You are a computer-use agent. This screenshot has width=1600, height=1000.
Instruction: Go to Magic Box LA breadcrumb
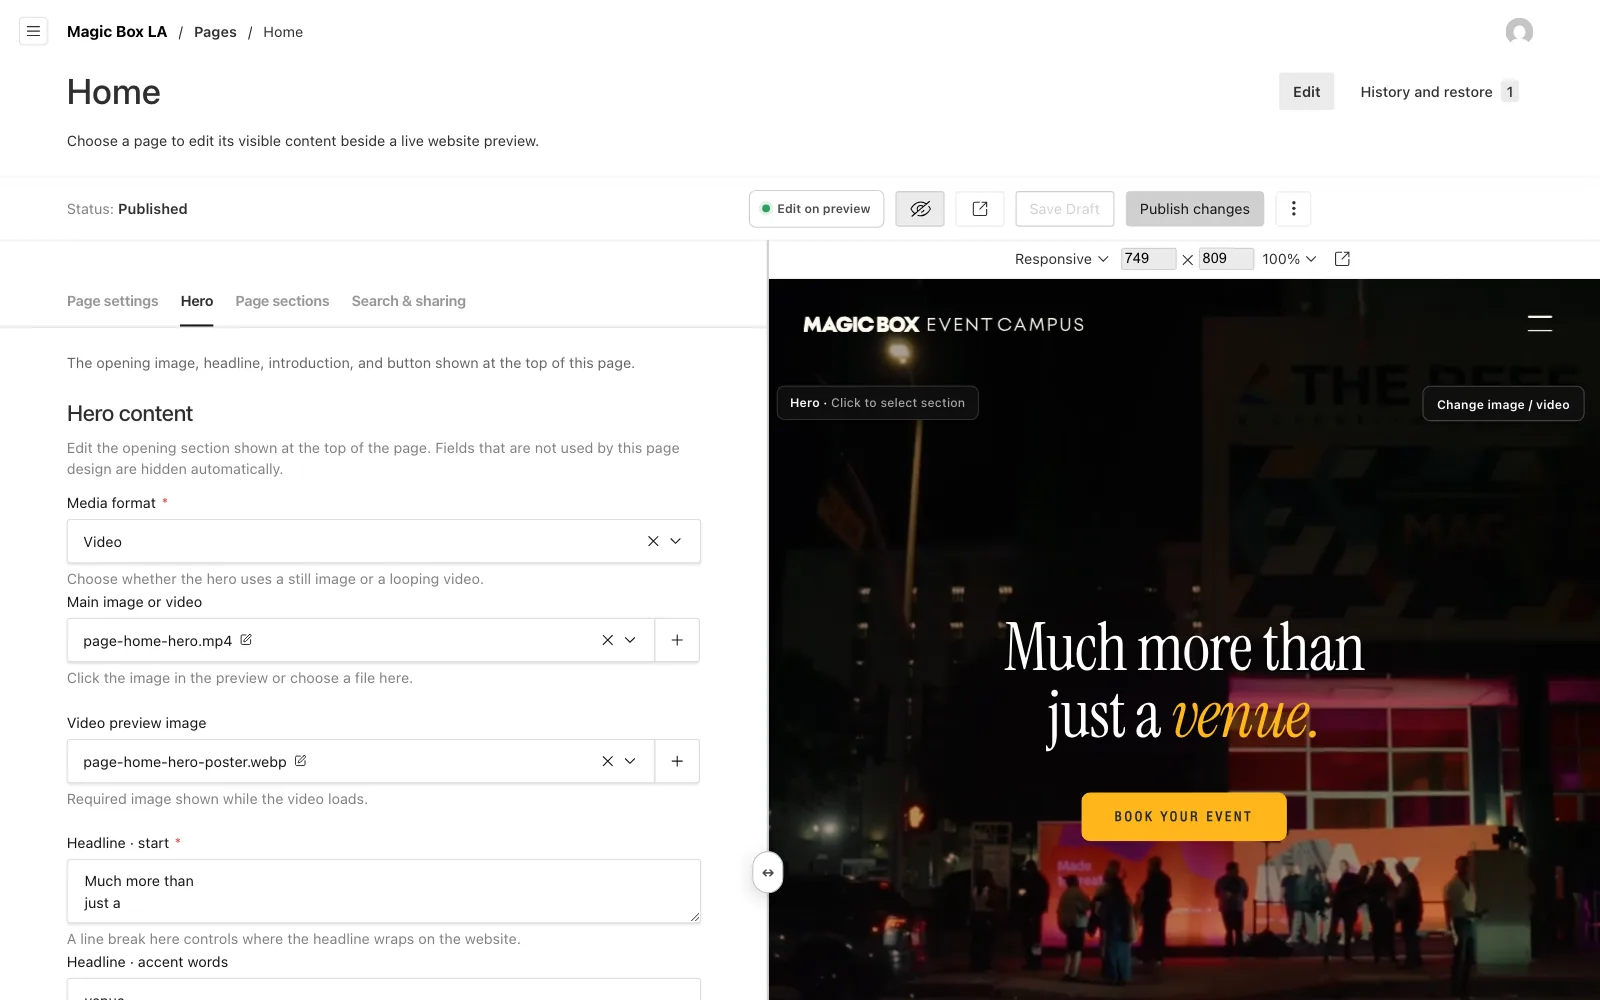tap(117, 32)
